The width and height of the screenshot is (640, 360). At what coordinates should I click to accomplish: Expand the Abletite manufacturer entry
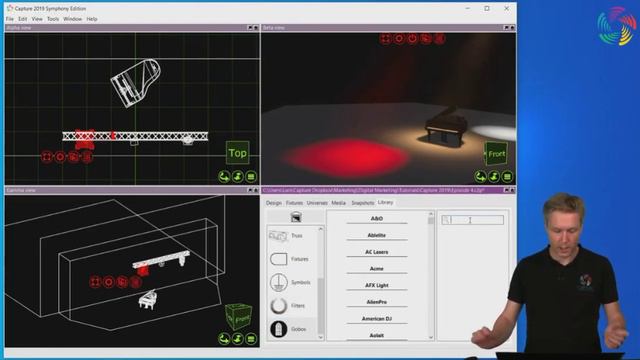(377, 236)
